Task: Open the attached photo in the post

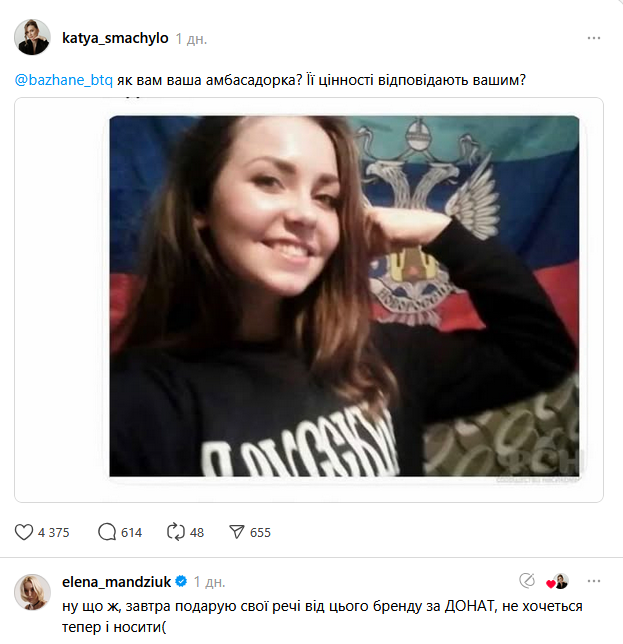Action: click(344, 296)
